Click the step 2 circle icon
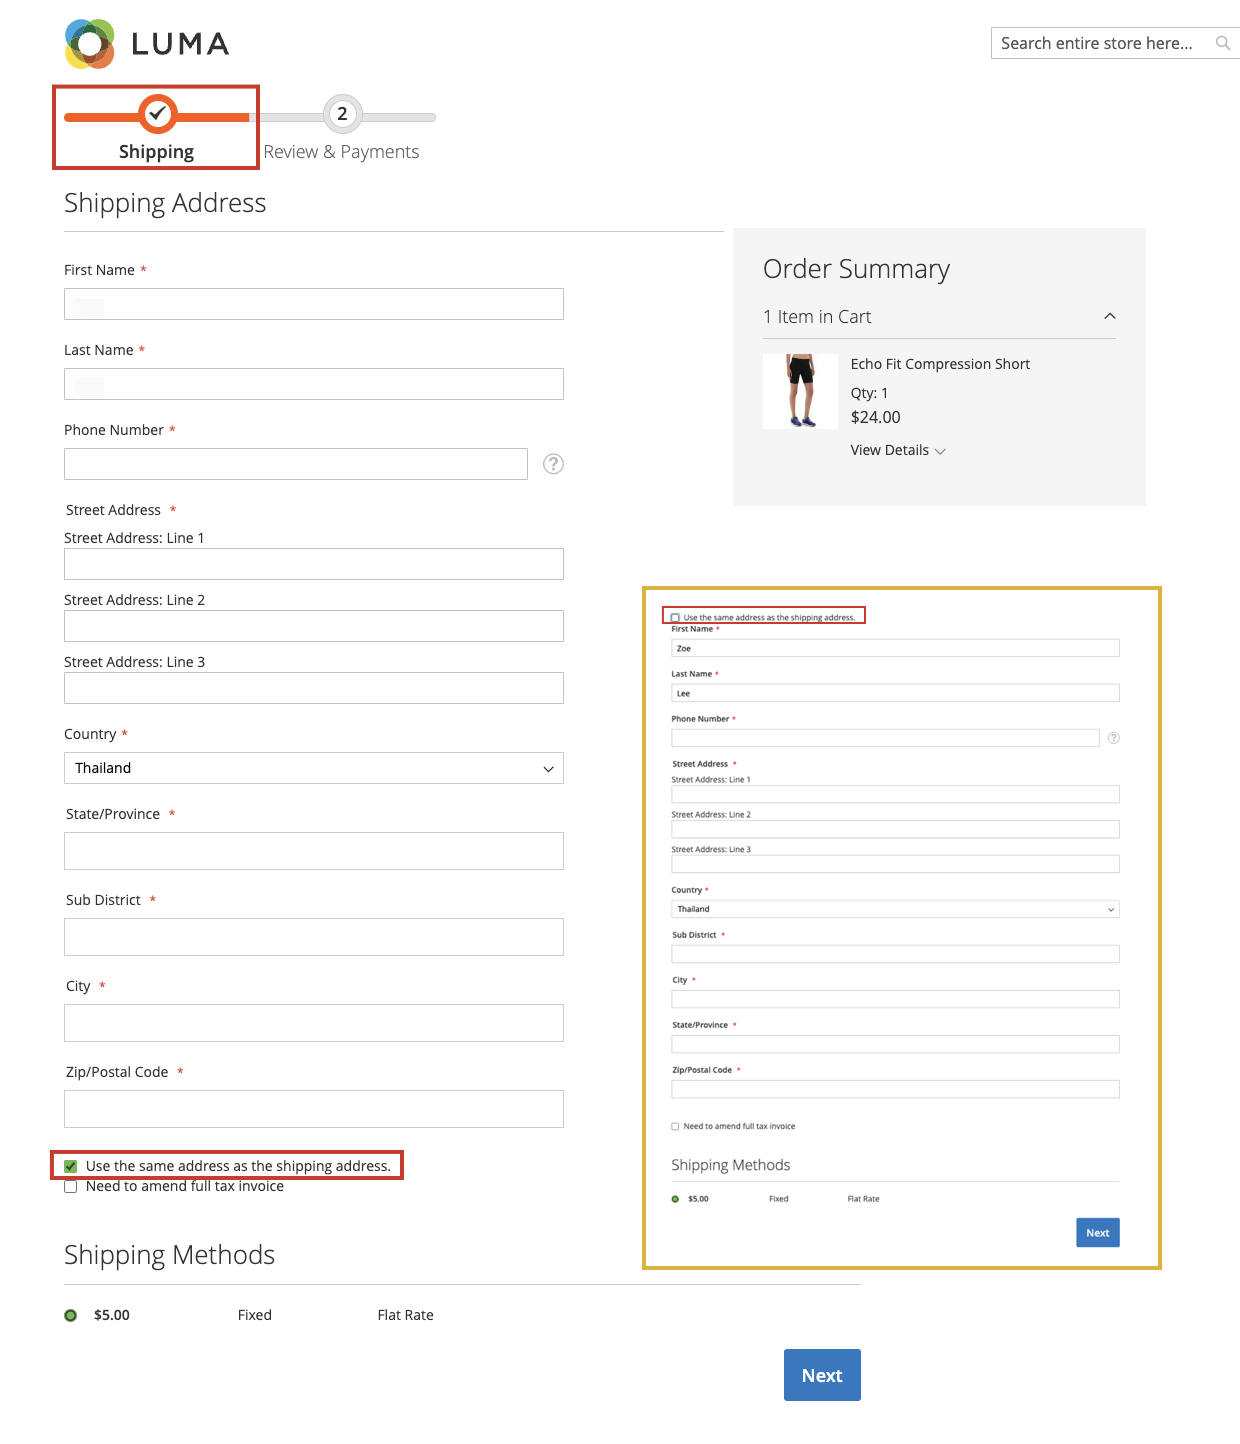The width and height of the screenshot is (1240, 1444). click(342, 114)
